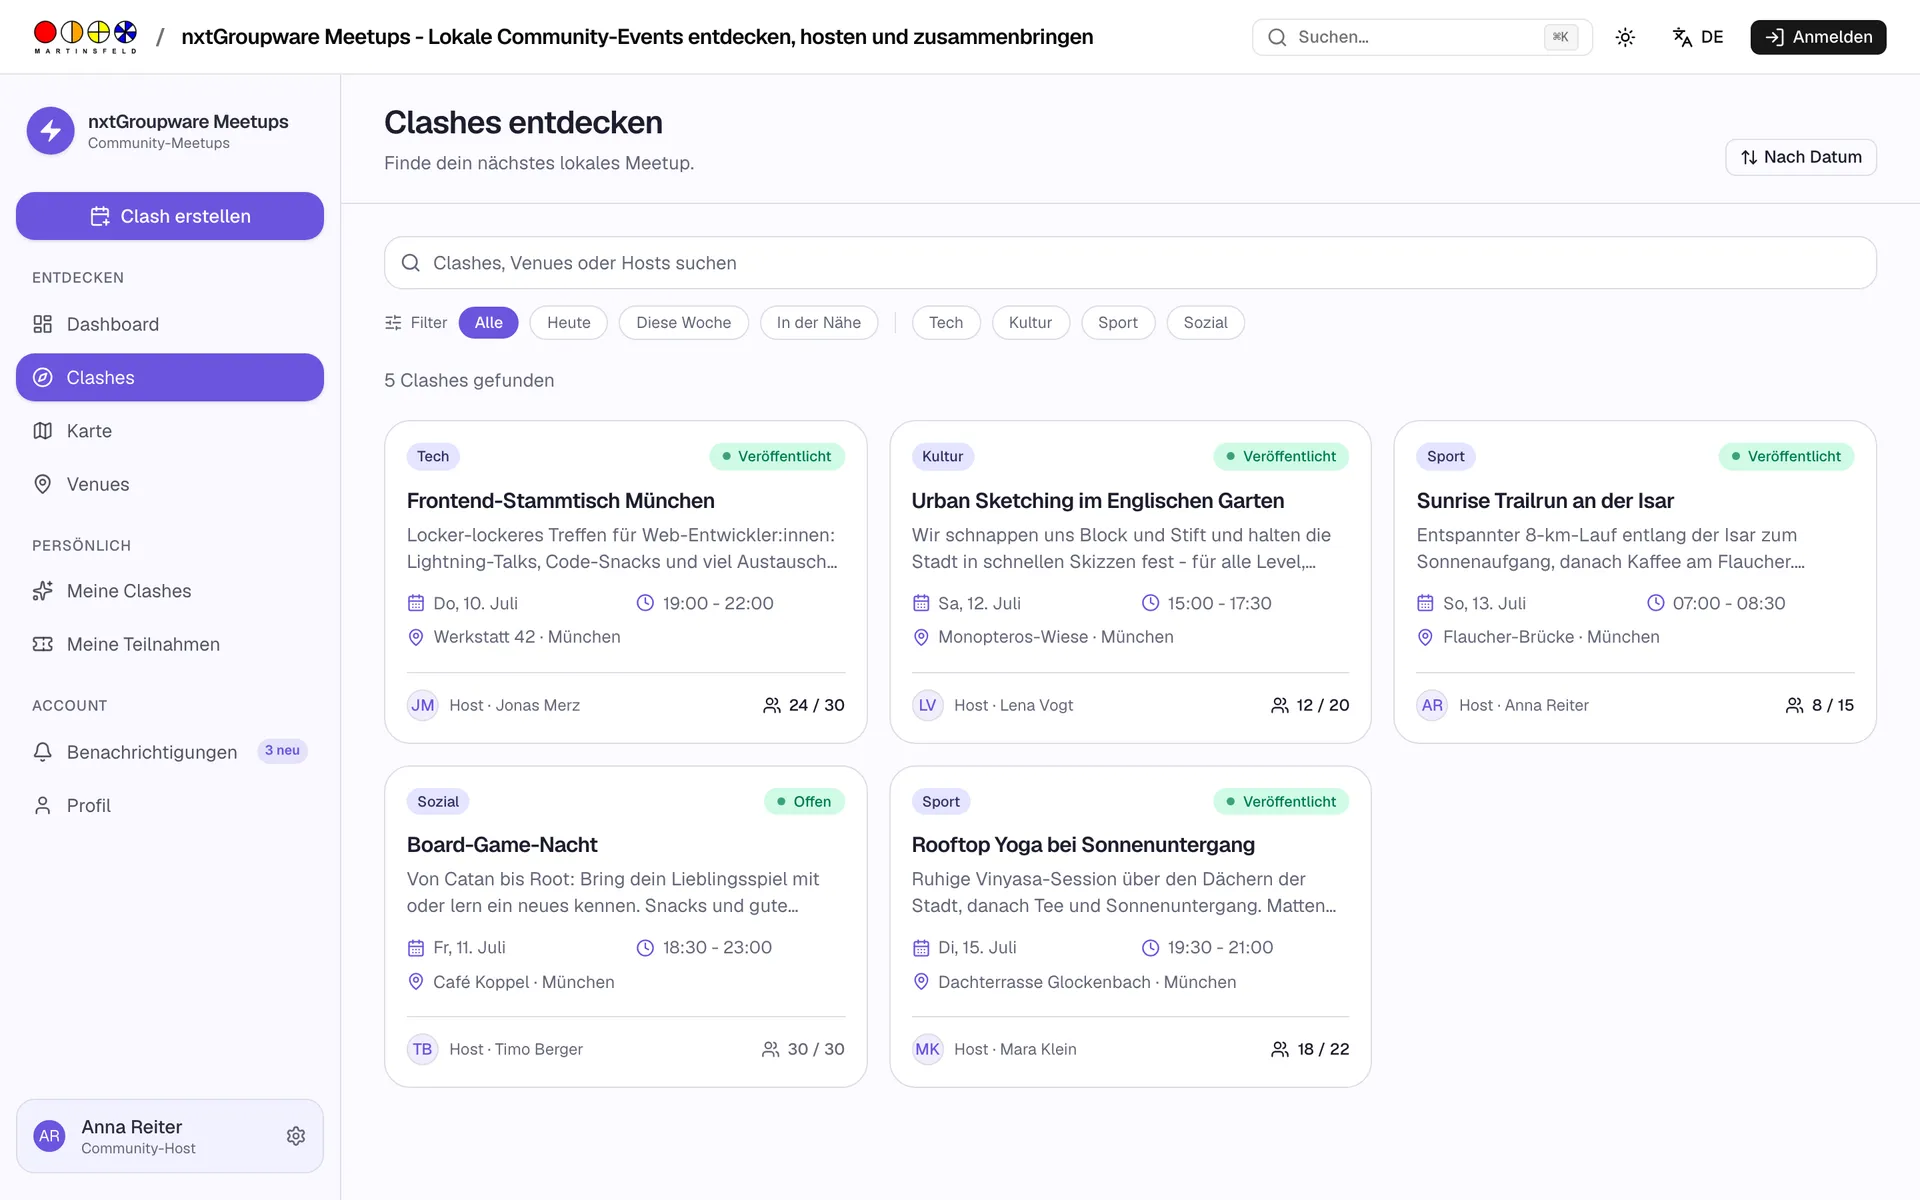1920x1200 pixels.
Task: Click the settings gear next to Anna Reiter
Action: (x=296, y=1136)
